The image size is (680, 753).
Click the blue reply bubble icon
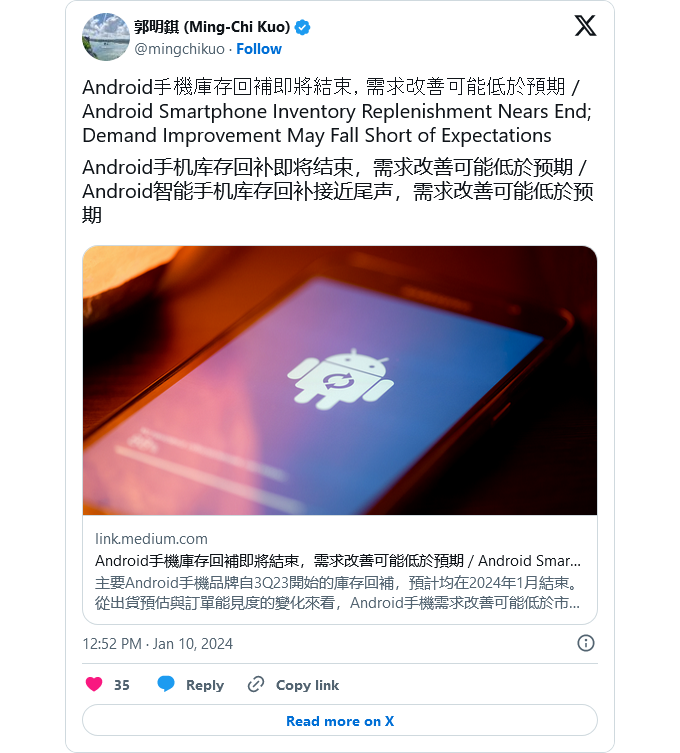pyautogui.click(x=166, y=683)
